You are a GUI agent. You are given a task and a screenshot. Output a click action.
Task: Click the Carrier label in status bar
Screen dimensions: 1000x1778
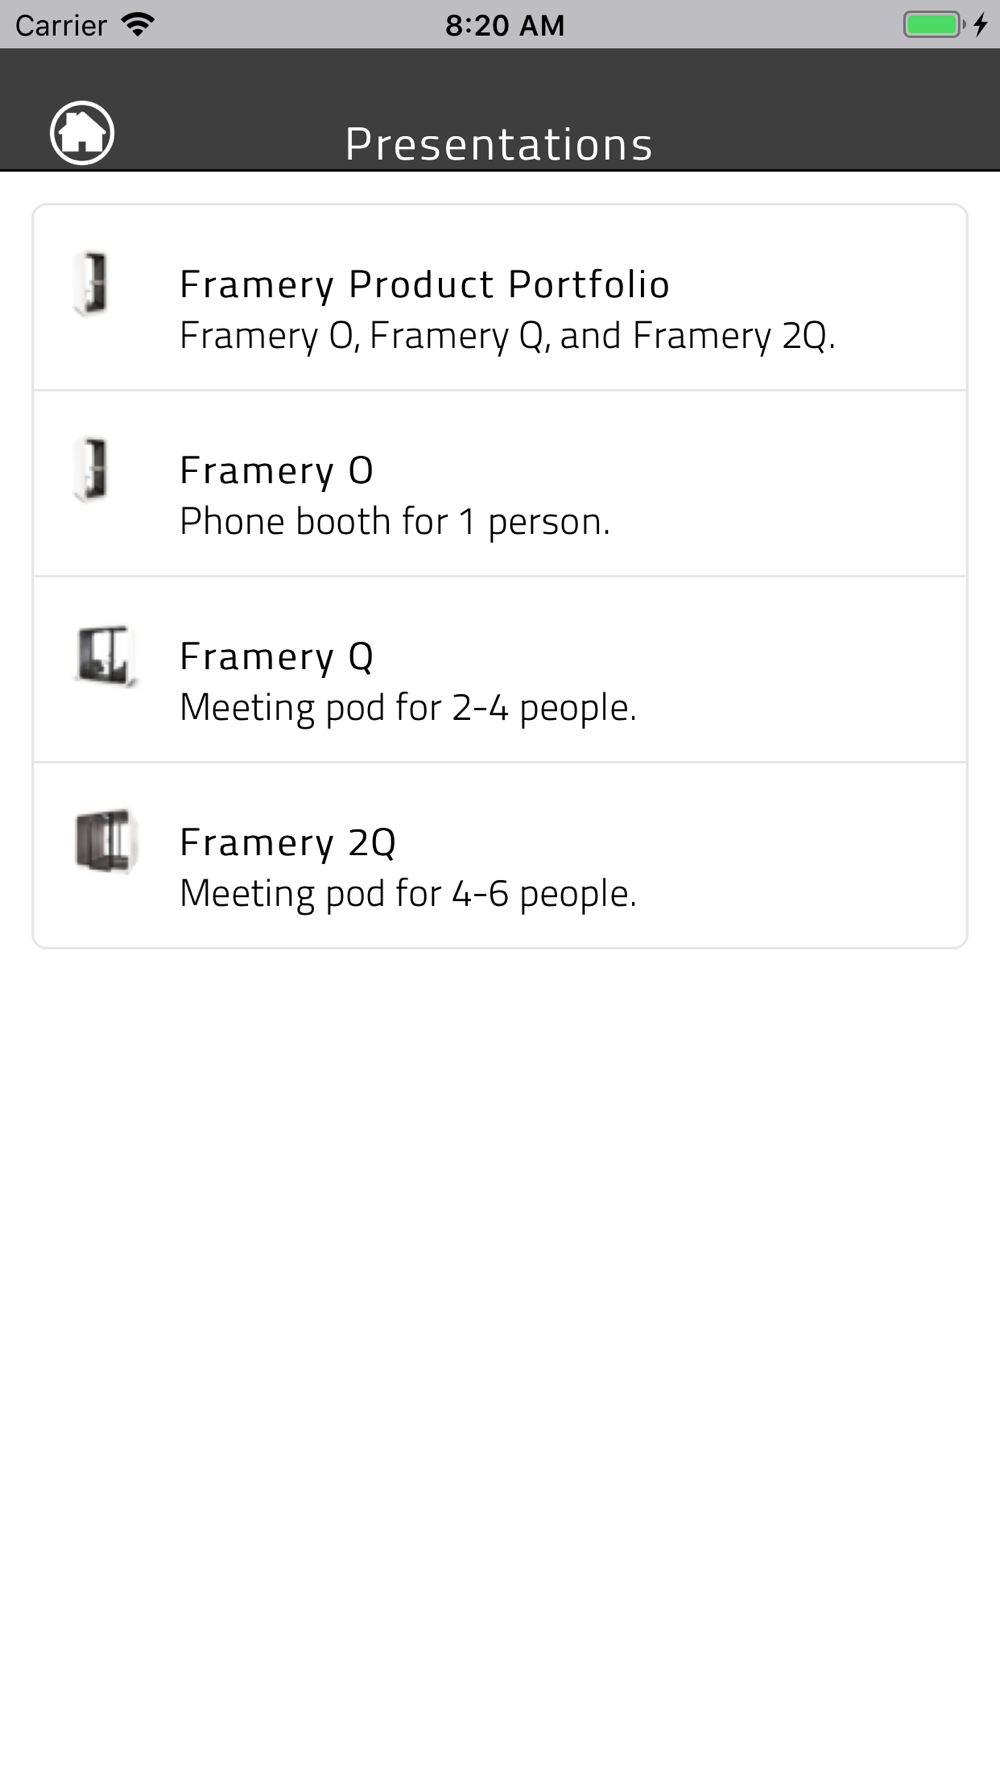point(61,25)
